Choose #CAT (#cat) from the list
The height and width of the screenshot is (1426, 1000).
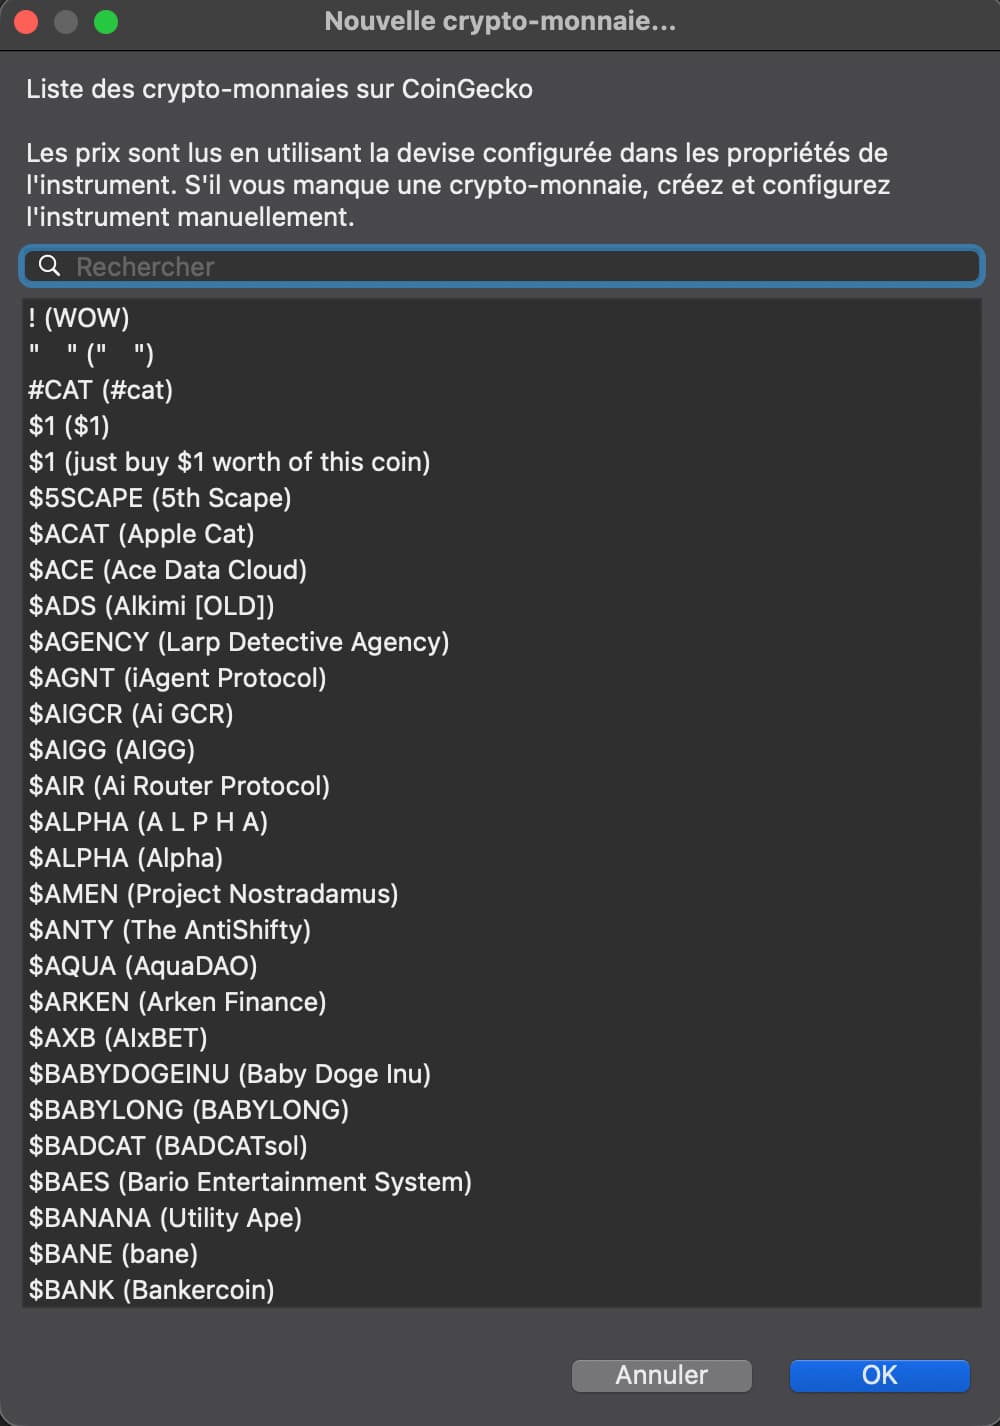101,390
